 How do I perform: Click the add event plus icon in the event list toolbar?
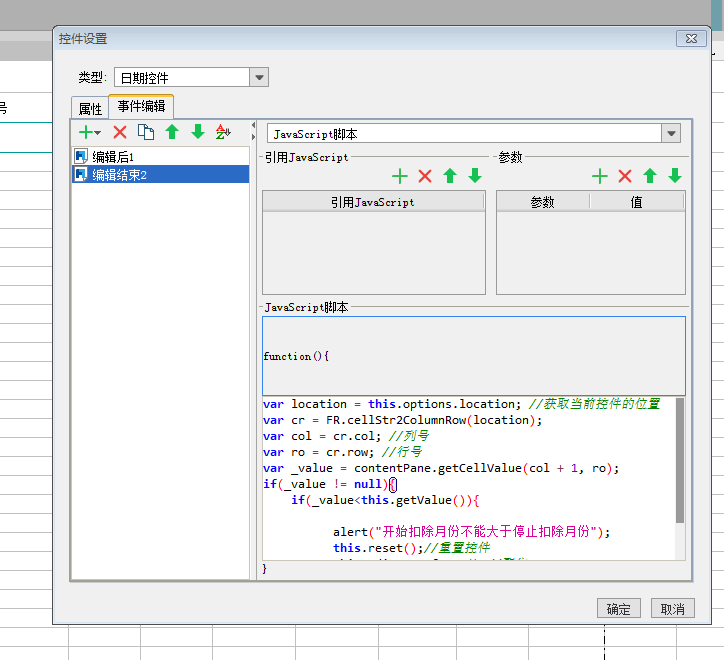point(87,132)
